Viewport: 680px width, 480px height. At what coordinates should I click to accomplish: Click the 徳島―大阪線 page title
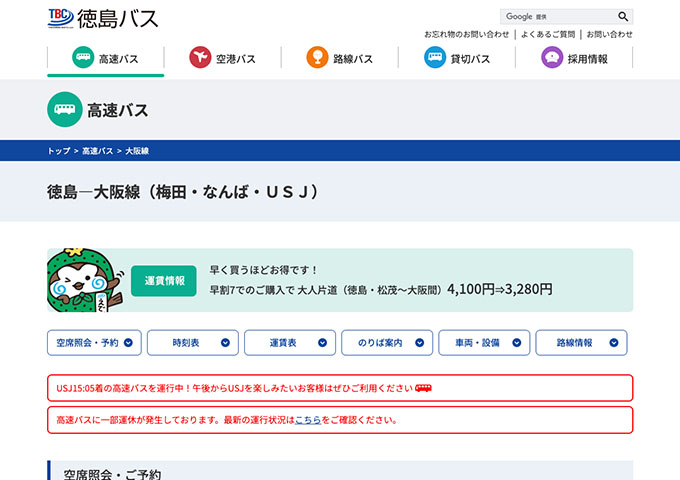tap(185, 192)
